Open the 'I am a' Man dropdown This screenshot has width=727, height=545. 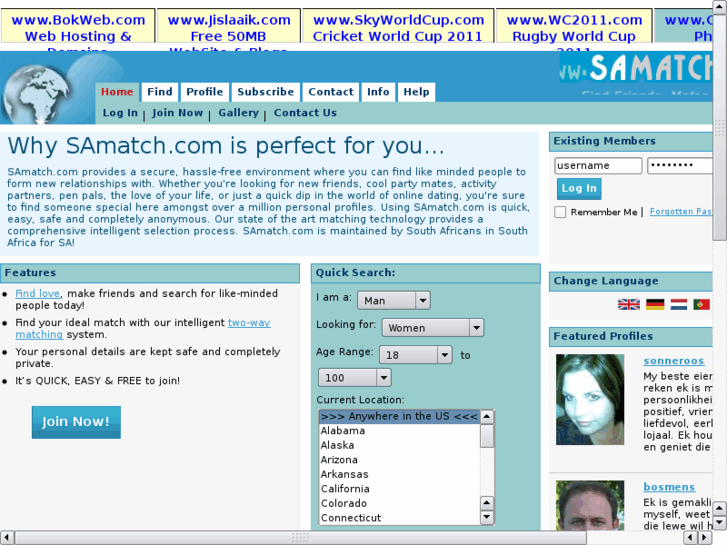(x=394, y=301)
